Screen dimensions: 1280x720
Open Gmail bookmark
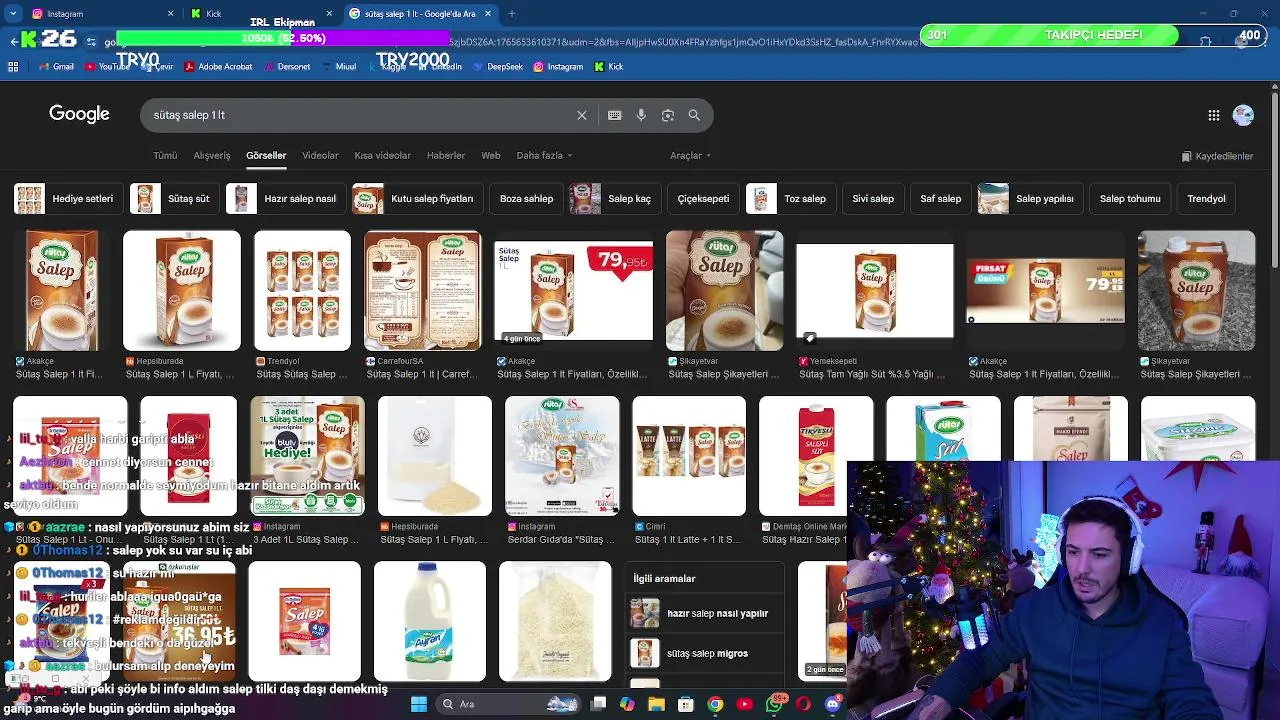56,67
